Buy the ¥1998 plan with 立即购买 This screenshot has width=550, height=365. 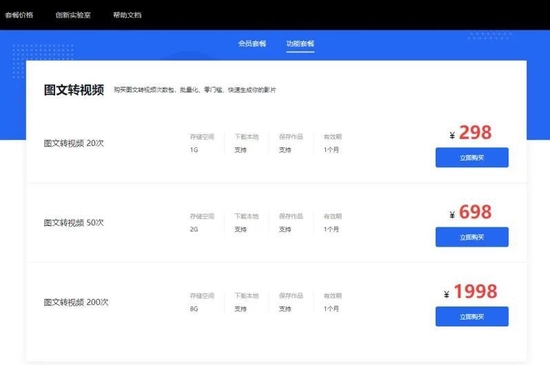472,317
